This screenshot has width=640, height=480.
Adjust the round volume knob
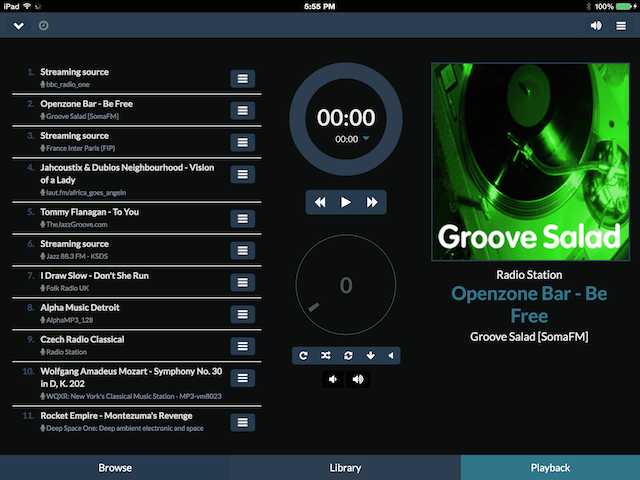coord(346,284)
